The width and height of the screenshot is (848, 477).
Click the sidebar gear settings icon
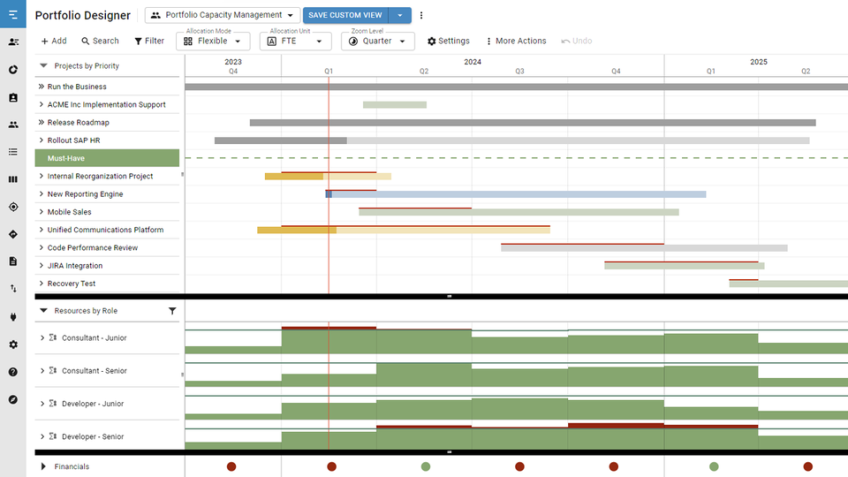tap(13, 344)
